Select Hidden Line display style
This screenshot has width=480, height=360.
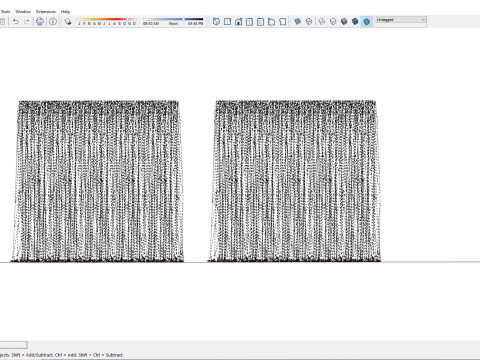(333, 22)
